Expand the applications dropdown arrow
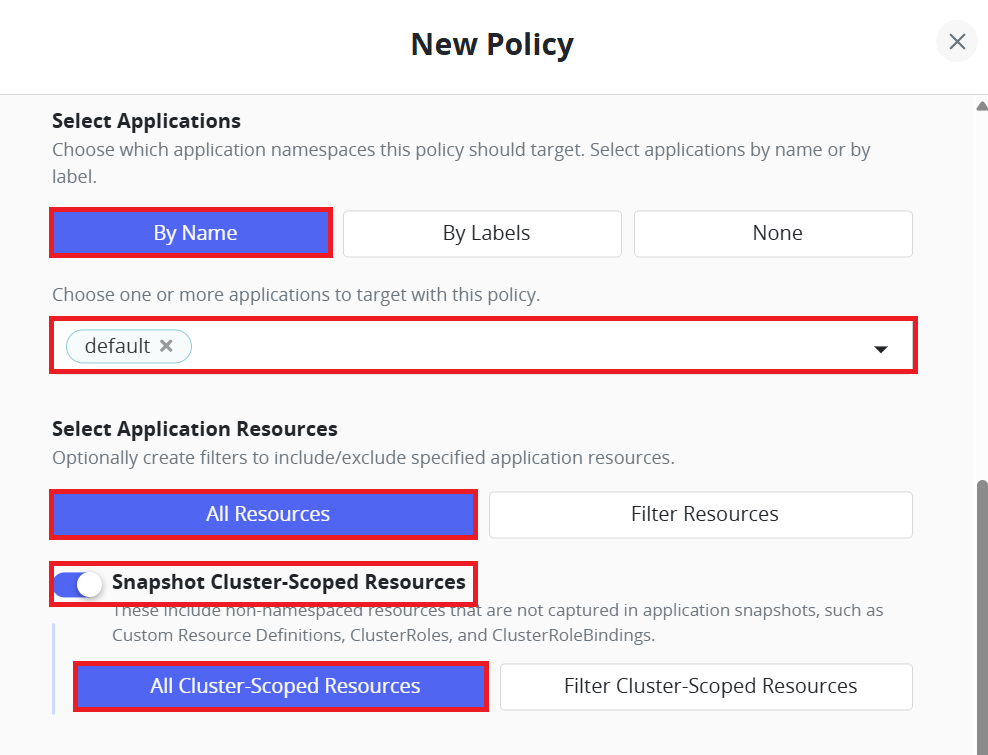988x755 pixels. coord(880,349)
